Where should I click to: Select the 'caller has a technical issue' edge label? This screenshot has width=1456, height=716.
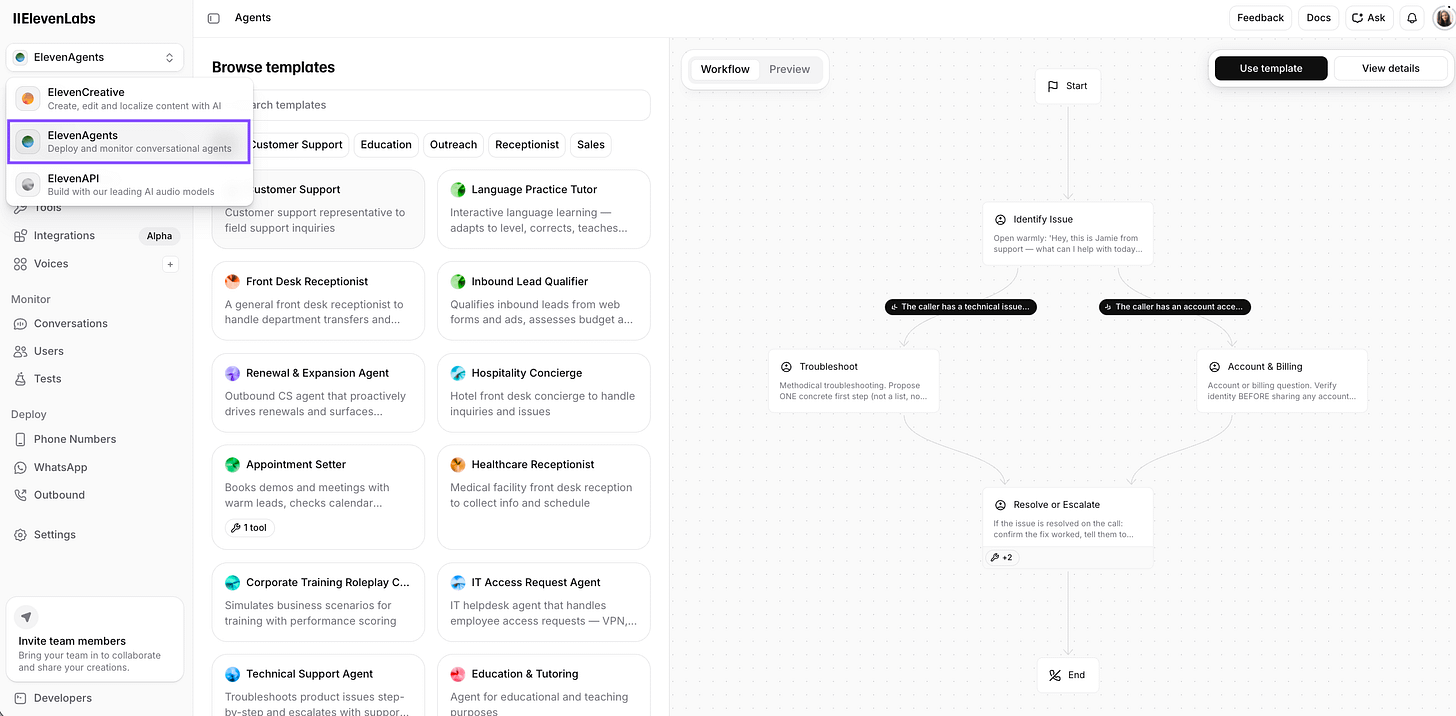click(960, 307)
